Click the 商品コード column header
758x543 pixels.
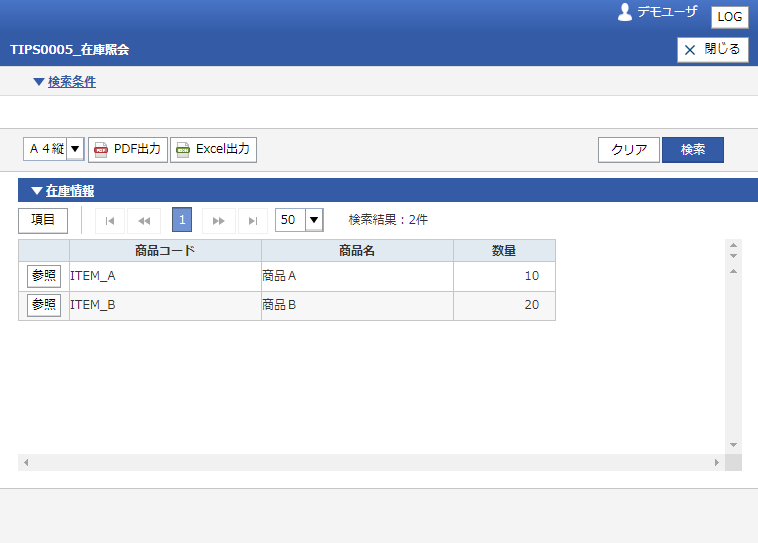165,250
